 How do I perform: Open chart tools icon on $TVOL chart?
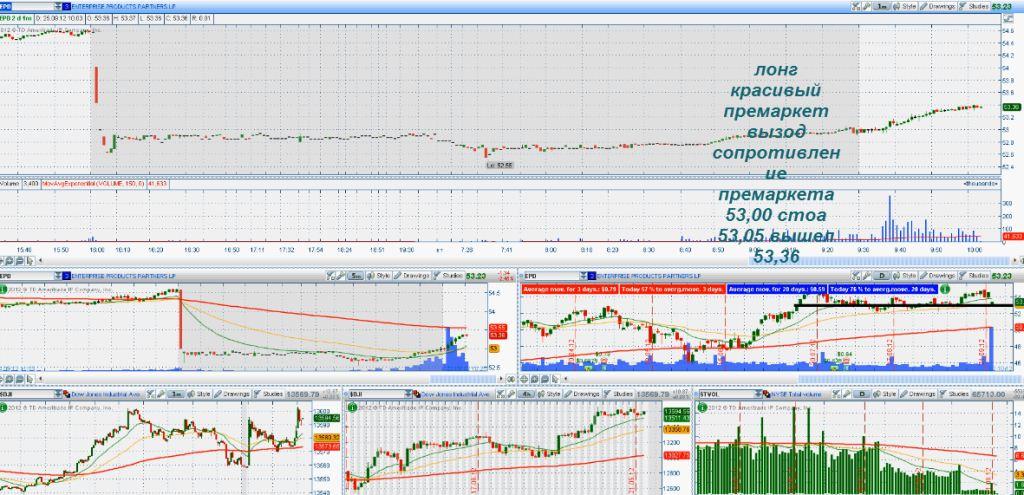coord(835,394)
